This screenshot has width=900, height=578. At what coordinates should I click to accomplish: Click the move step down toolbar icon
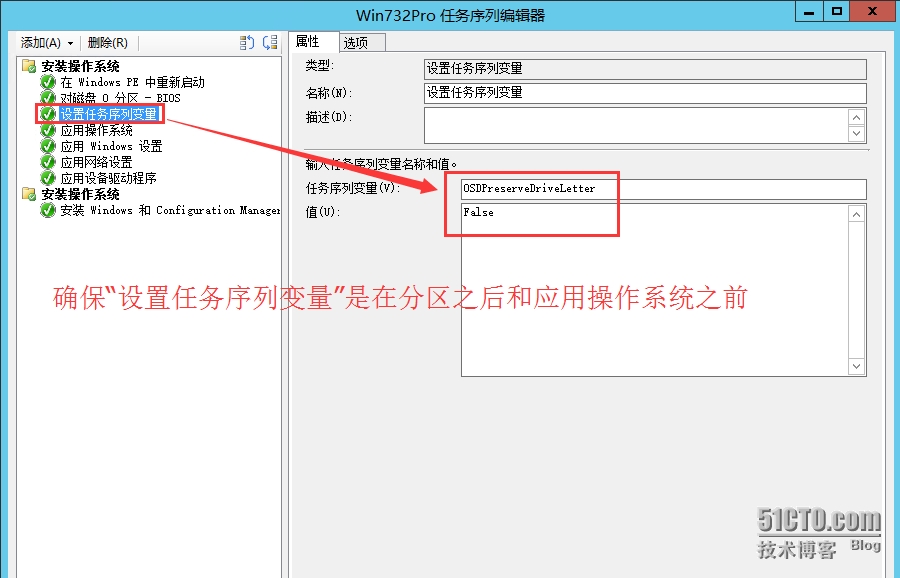(270, 42)
